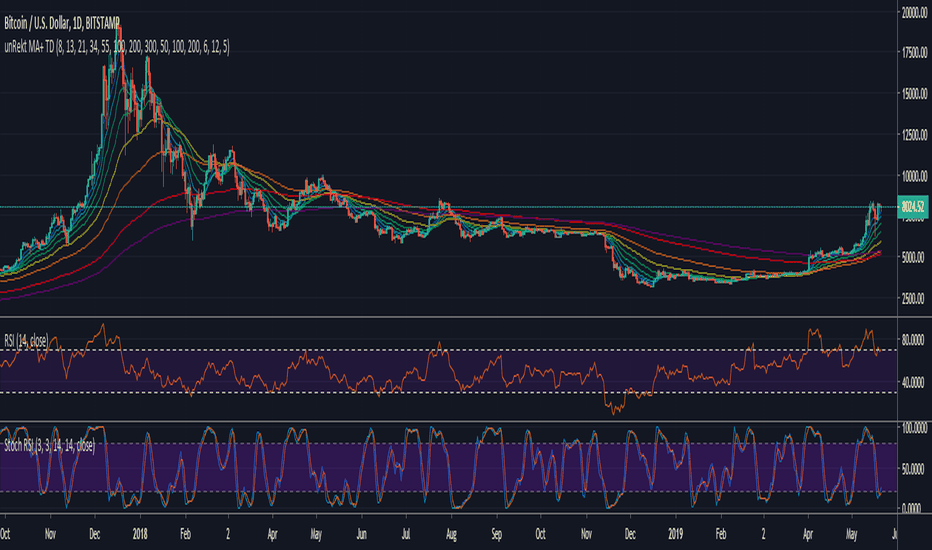Click the 17500.00 price axis label
The height and width of the screenshot is (550, 932).
(914, 53)
